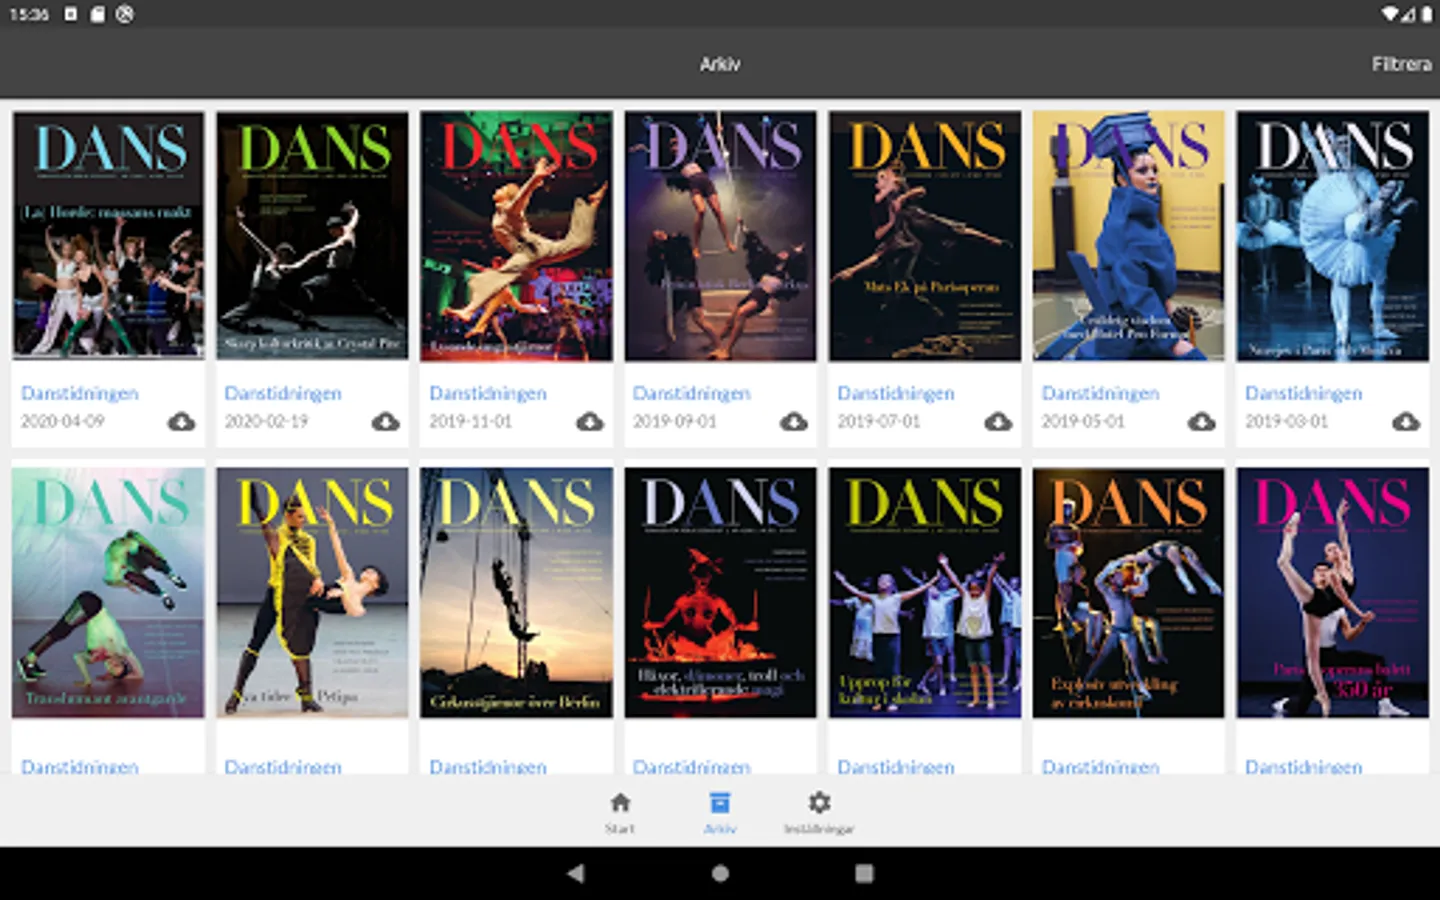Open cover 'Upprop för kultur i skolan'
Screen dimensions: 1440x900
coord(924,592)
